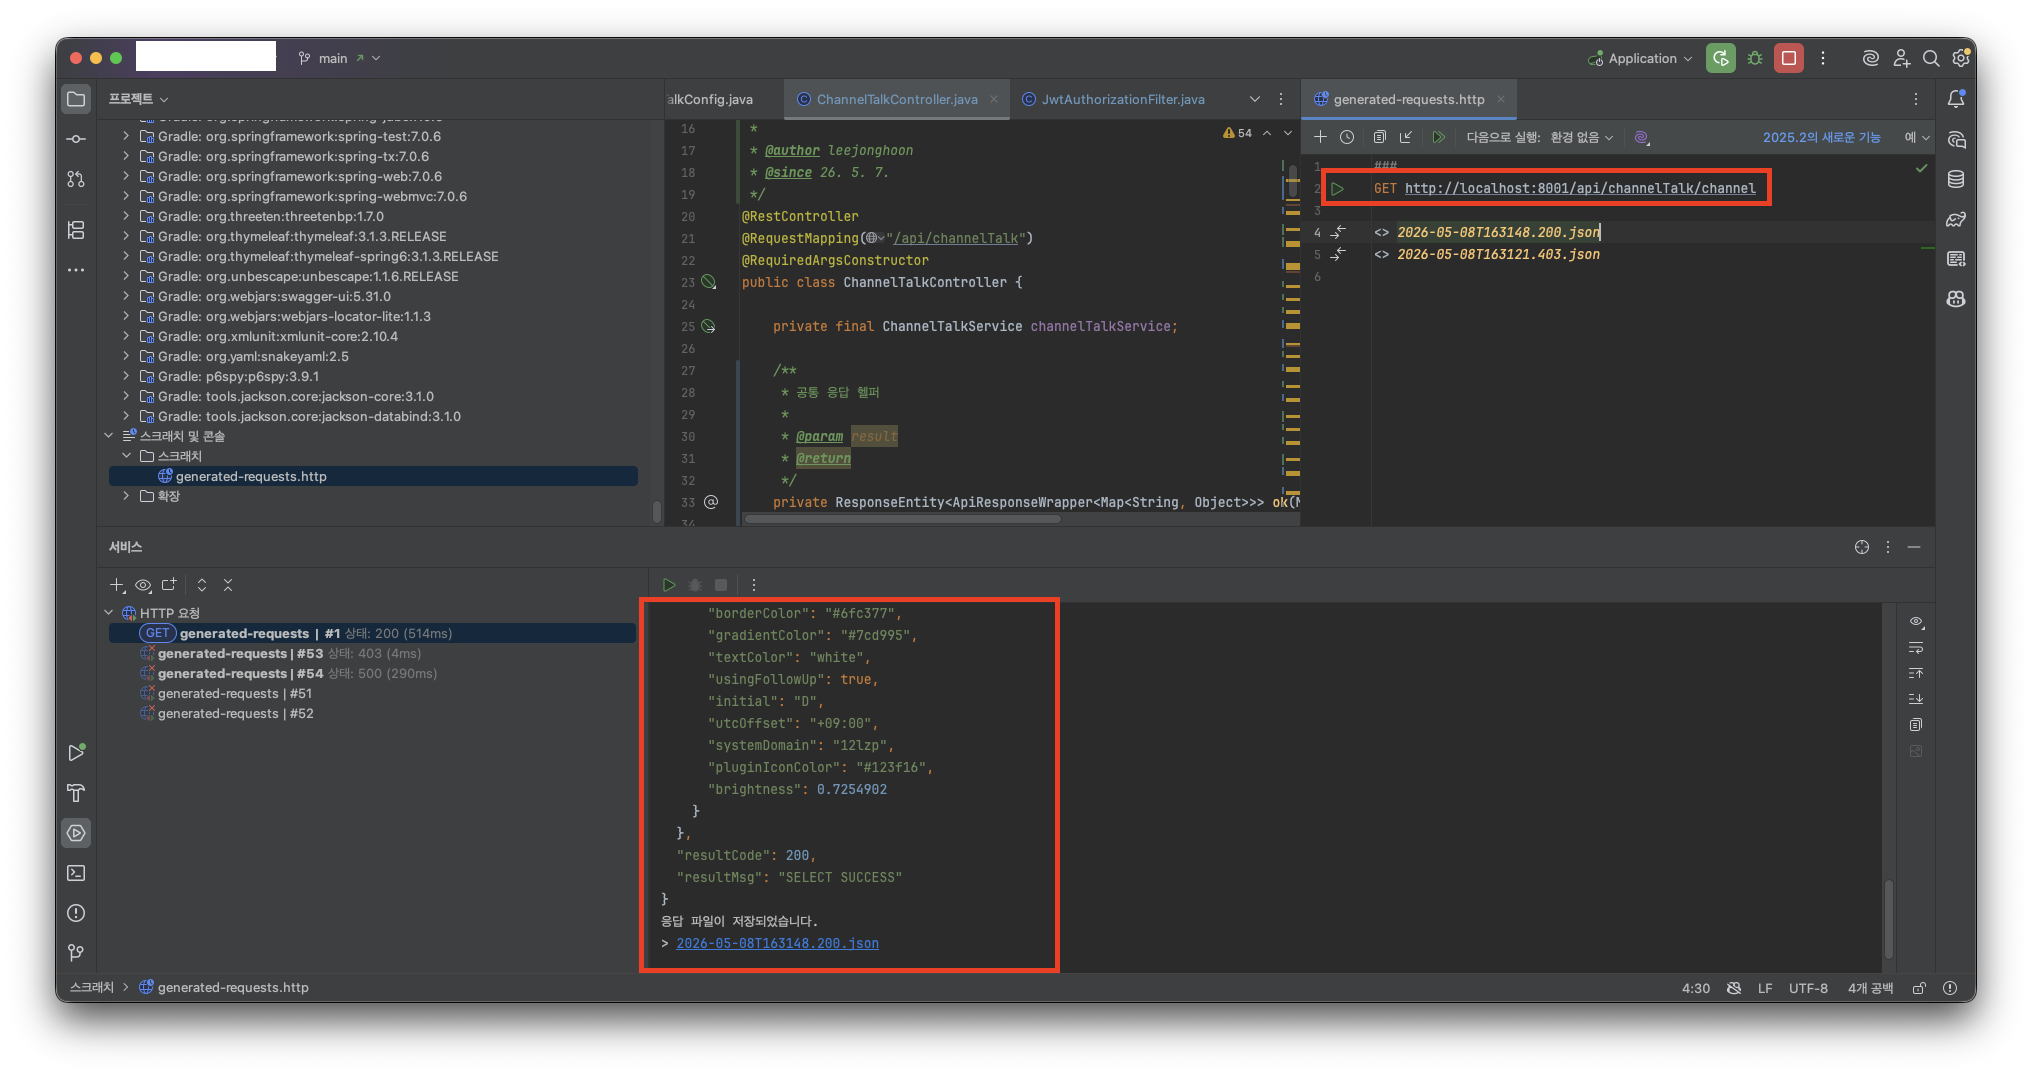The width and height of the screenshot is (2032, 1076).
Task: Open the Services tool window icon
Action: 76,833
